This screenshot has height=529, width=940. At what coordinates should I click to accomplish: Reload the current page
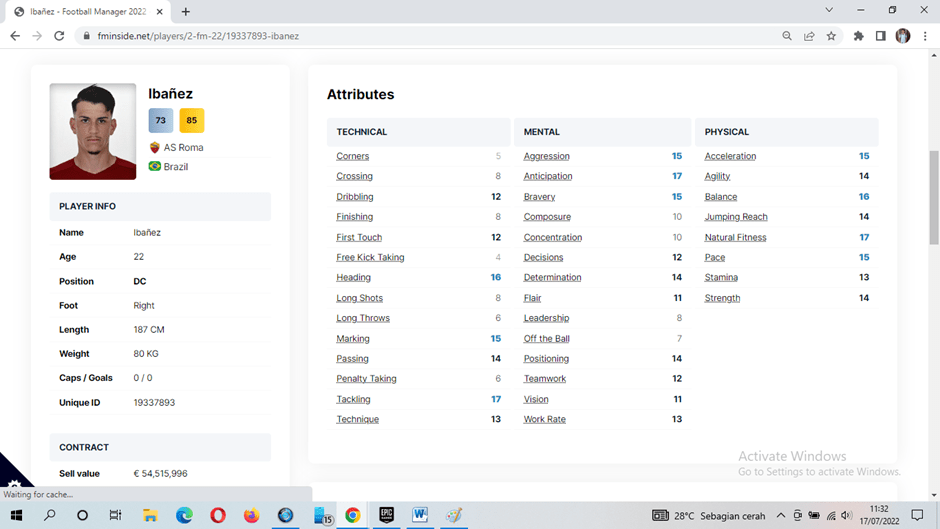pyautogui.click(x=59, y=36)
